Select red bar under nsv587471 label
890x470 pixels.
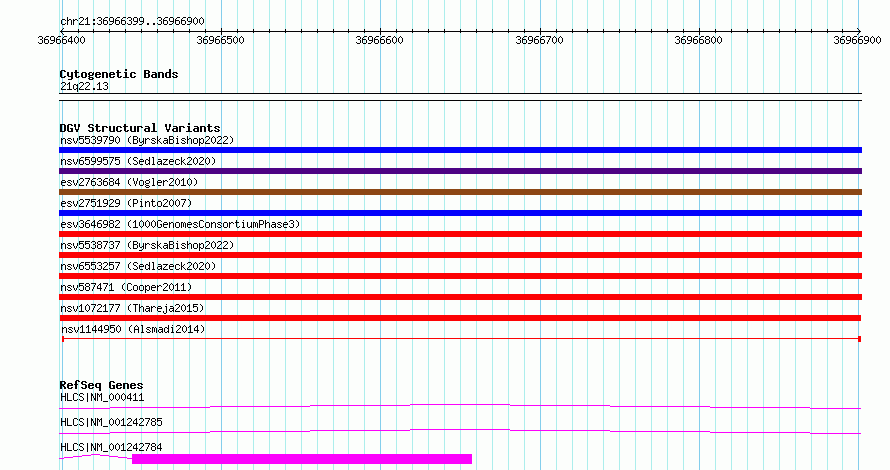(460, 297)
